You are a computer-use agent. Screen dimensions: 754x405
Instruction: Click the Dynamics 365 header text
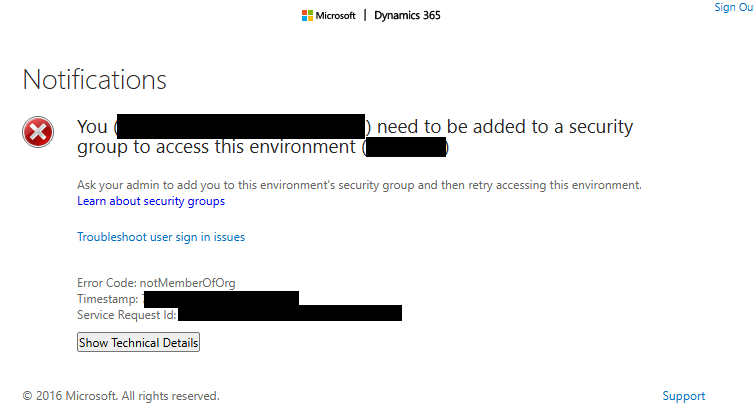coord(407,15)
